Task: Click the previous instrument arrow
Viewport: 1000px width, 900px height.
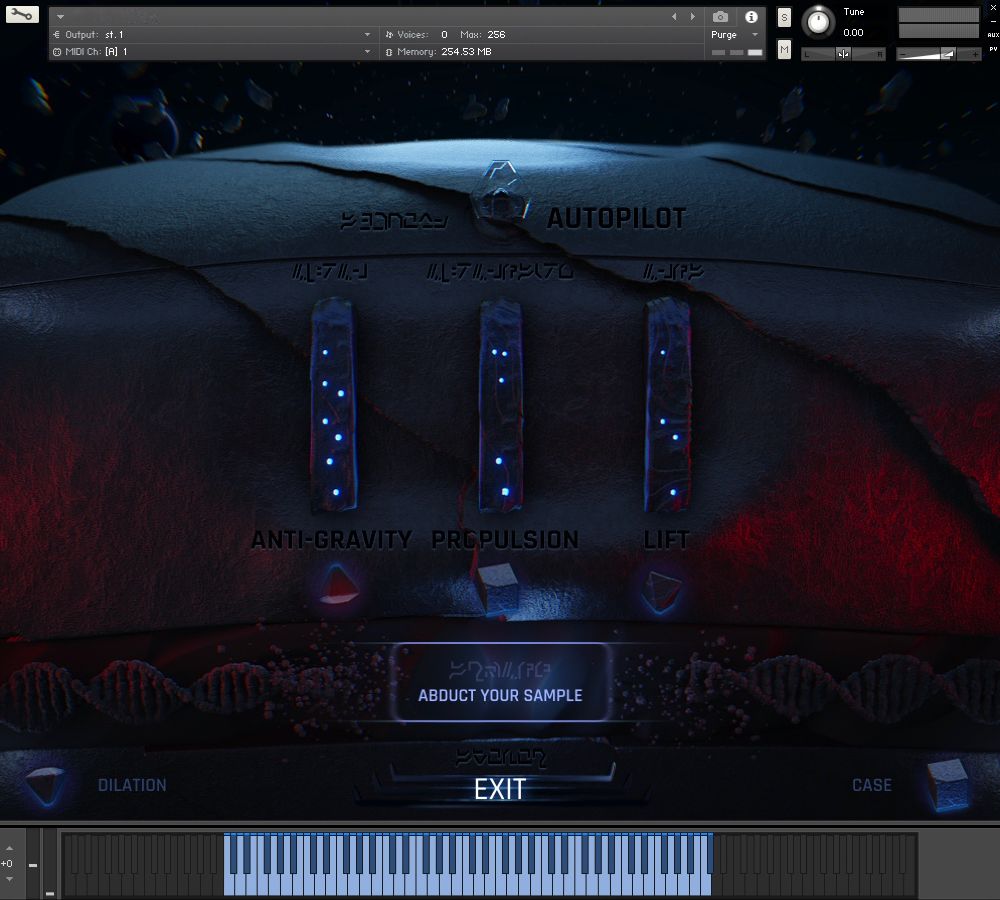Action: pos(675,16)
